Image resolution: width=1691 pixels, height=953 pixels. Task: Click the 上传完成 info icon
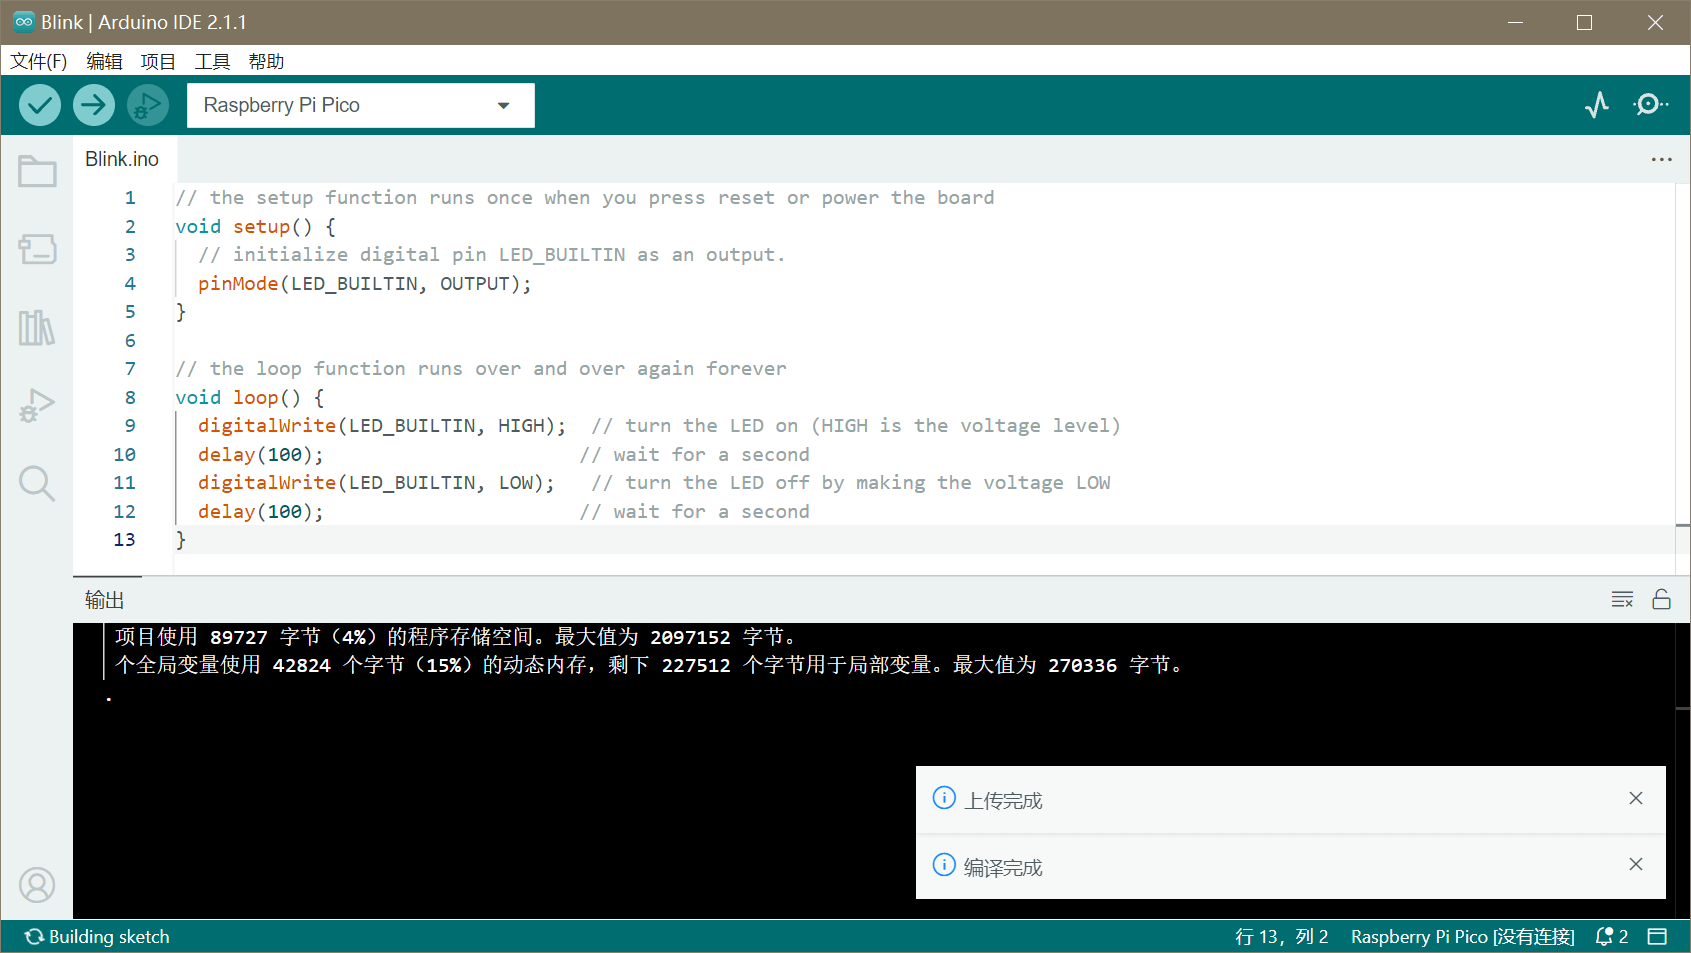944,798
